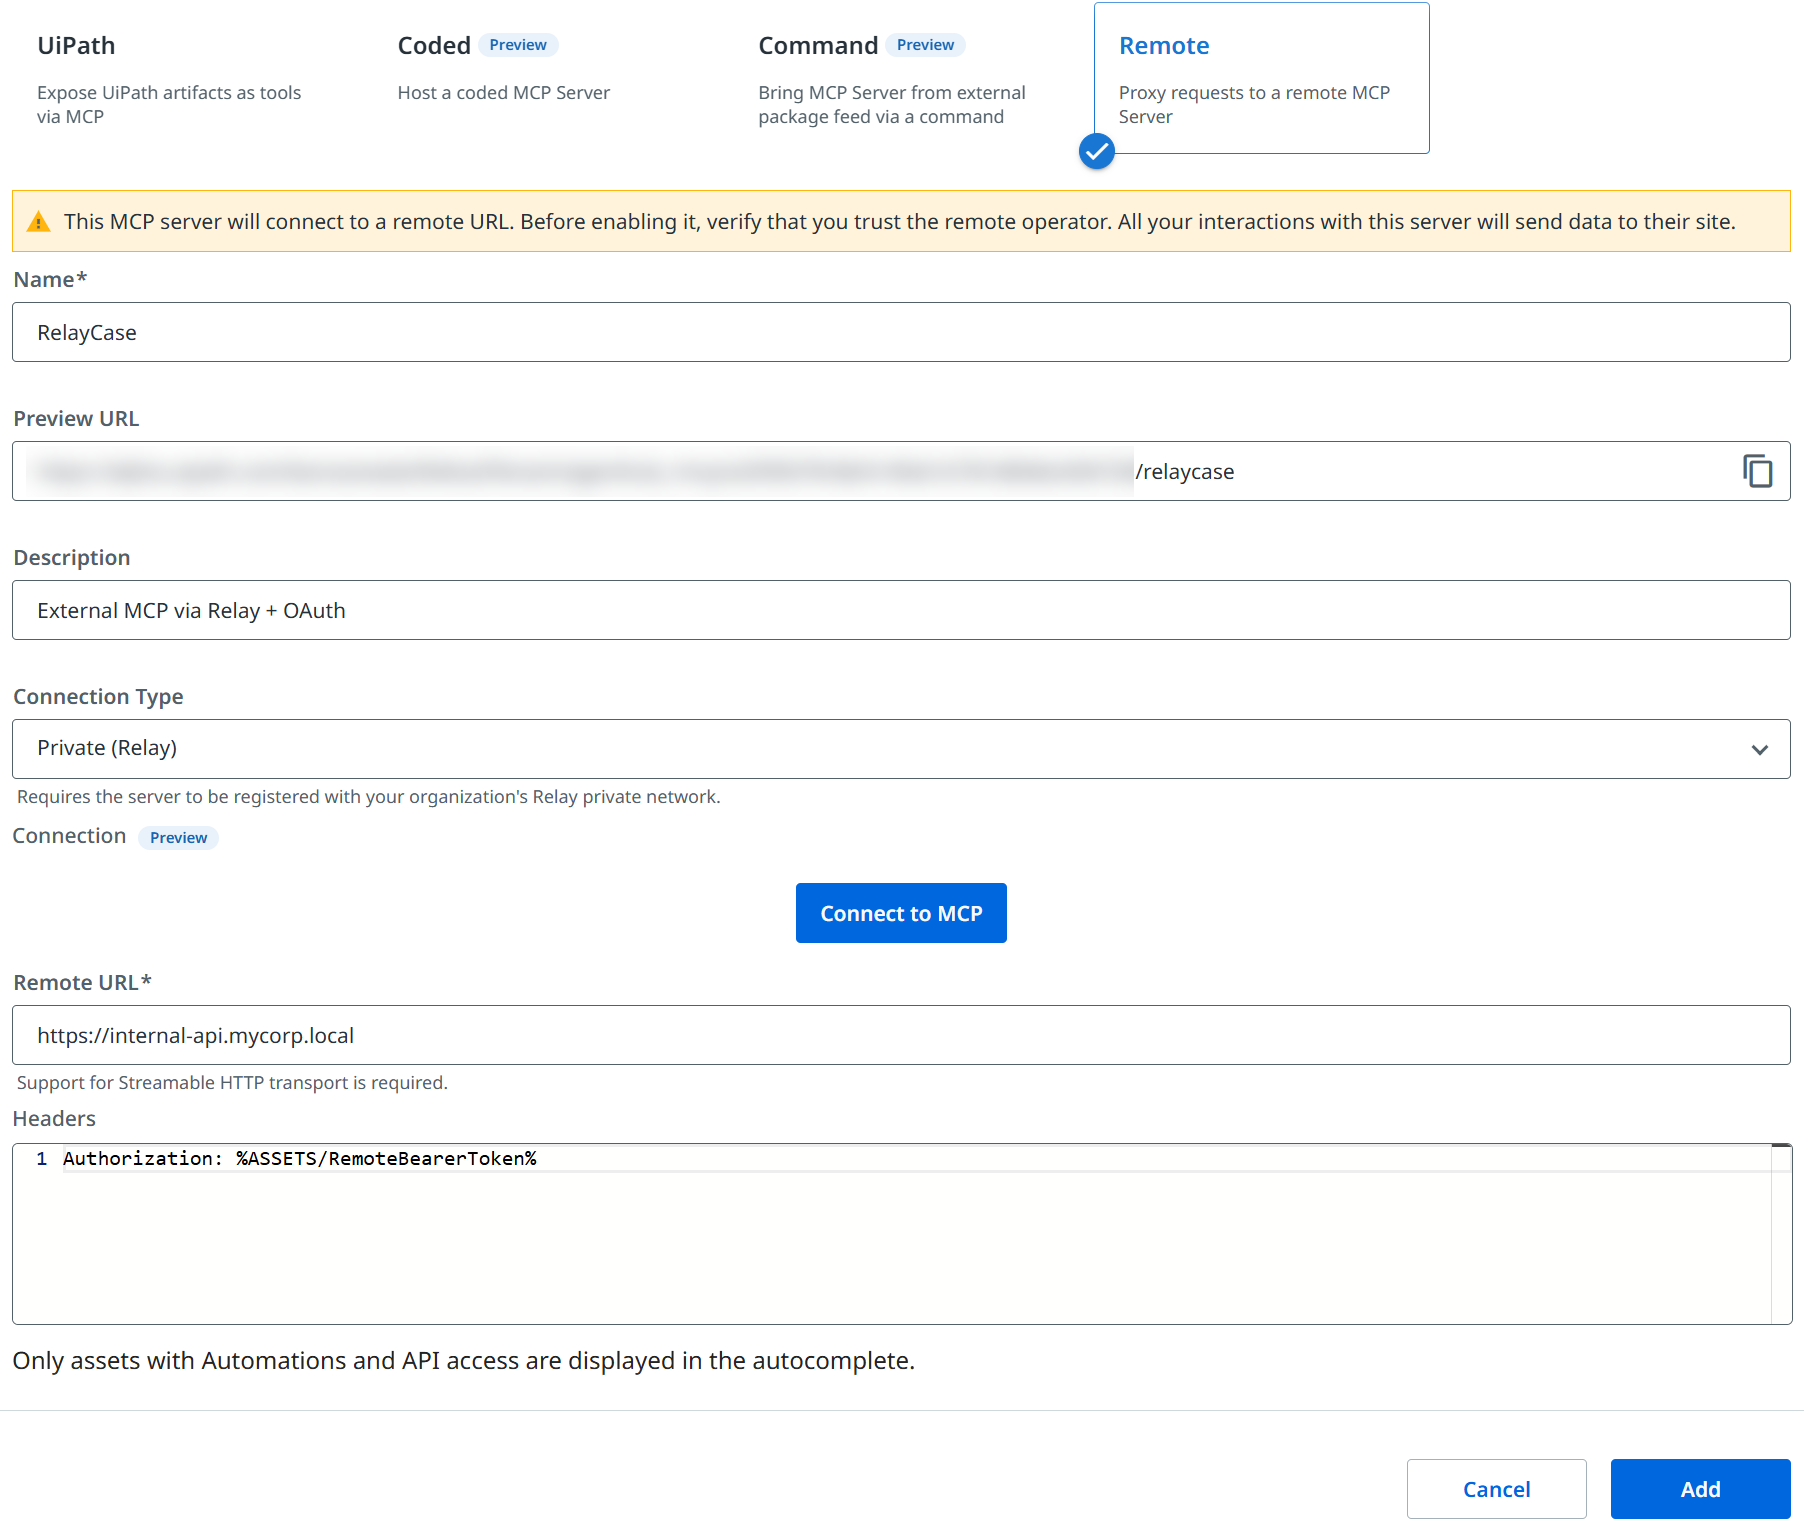Click the empty area of the Headers code editor
Screen dimensions: 1804x1531
click(x=900, y=1250)
